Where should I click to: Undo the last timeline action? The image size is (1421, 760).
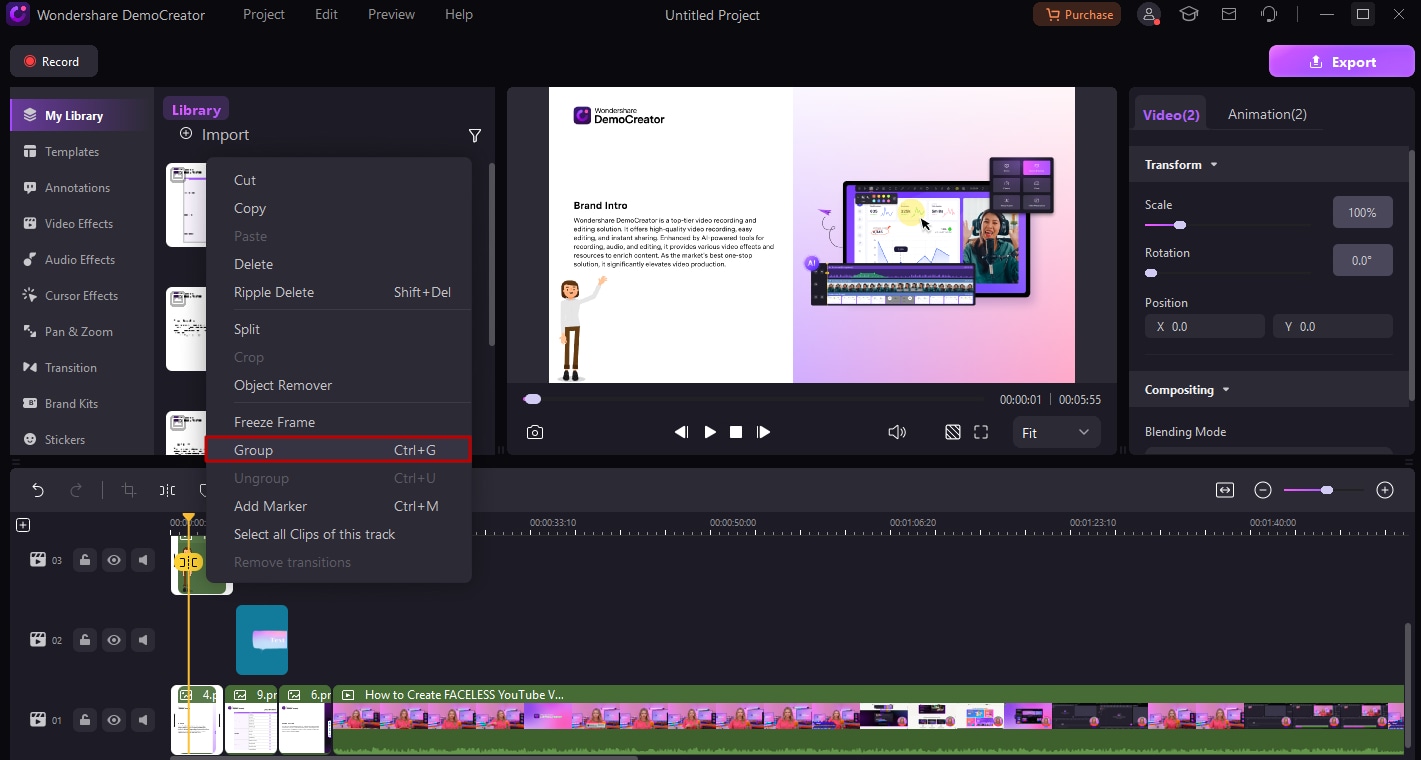pyautogui.click(x=38, y=490)
